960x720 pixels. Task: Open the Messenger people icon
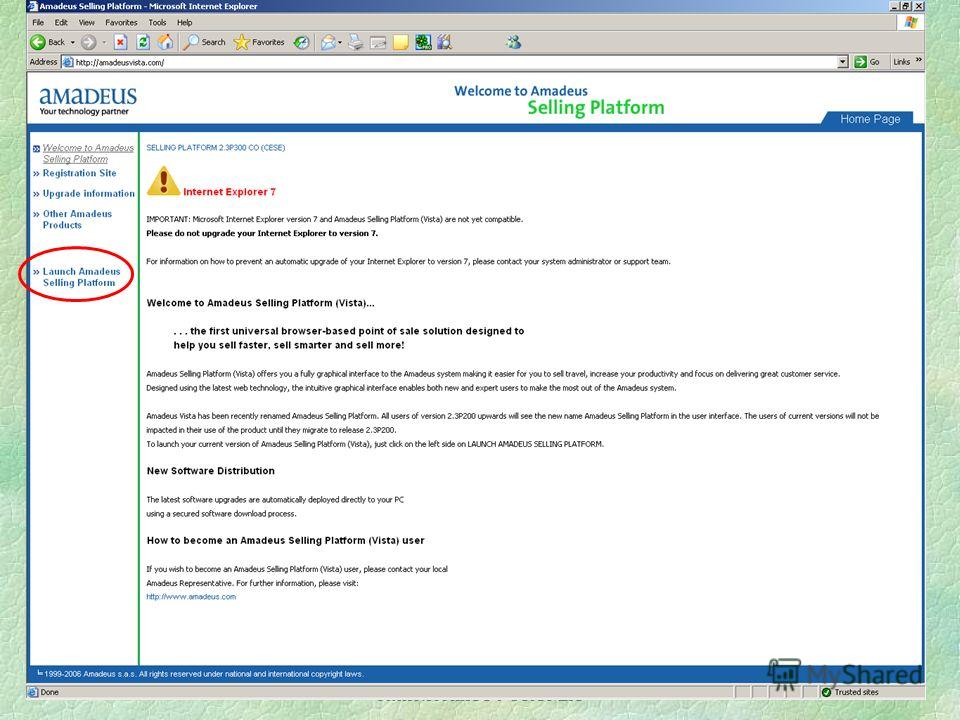coord(513,42)
